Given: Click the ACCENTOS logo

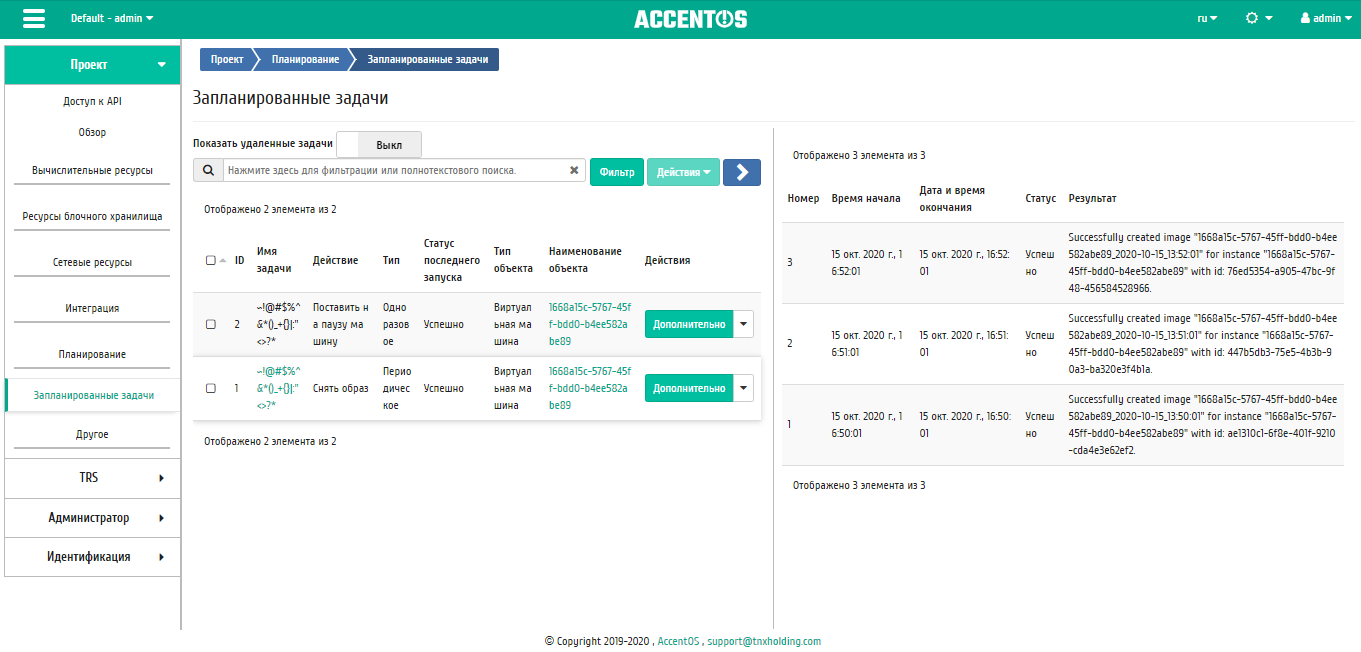Looking at the screenshot, I should (690, 19).
